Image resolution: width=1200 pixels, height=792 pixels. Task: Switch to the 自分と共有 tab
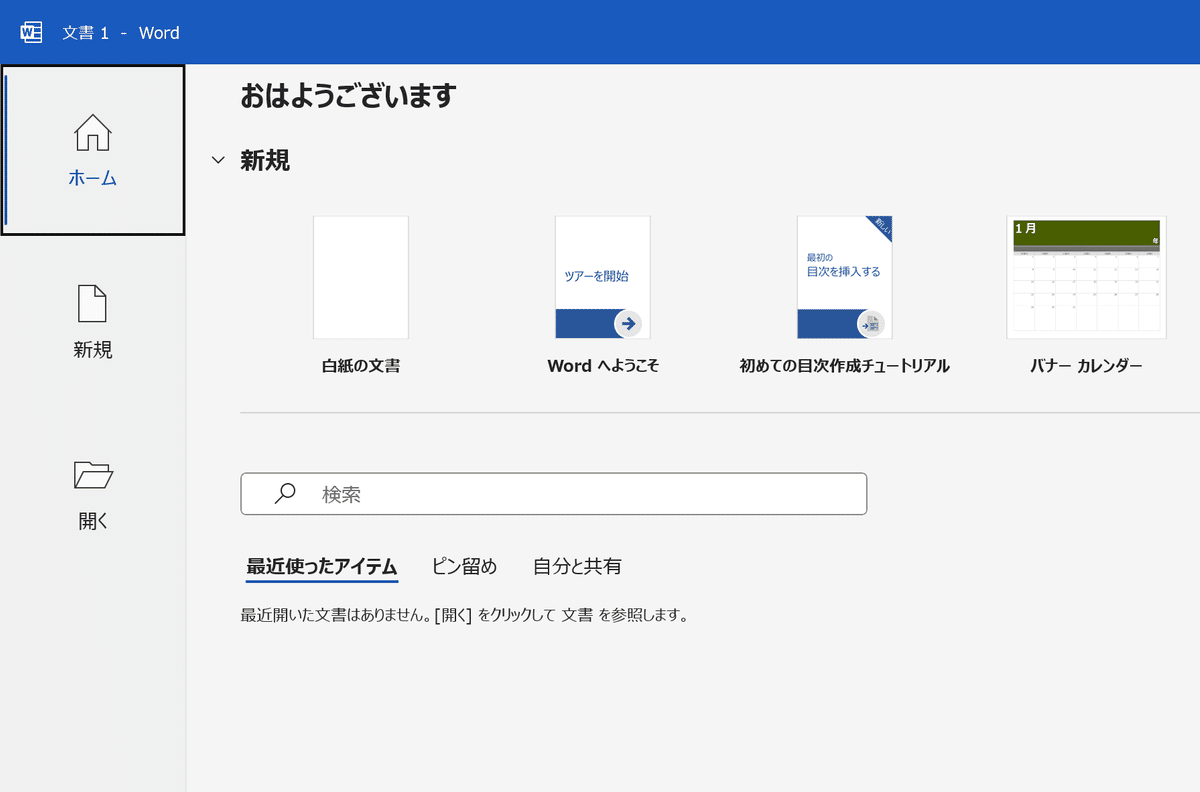pos(577,566)
